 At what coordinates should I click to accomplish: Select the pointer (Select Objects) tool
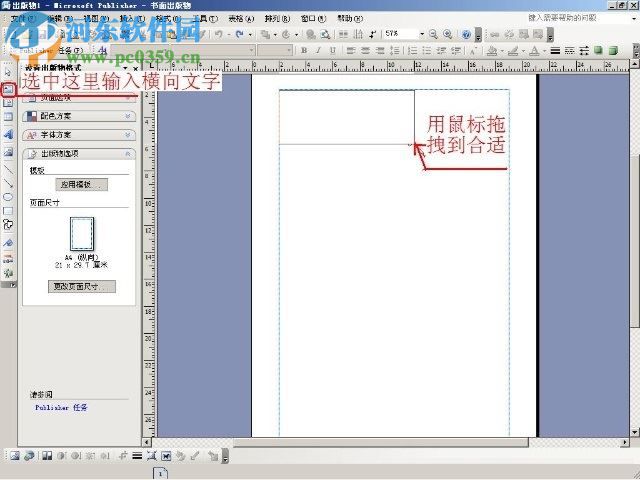point(8,72)
